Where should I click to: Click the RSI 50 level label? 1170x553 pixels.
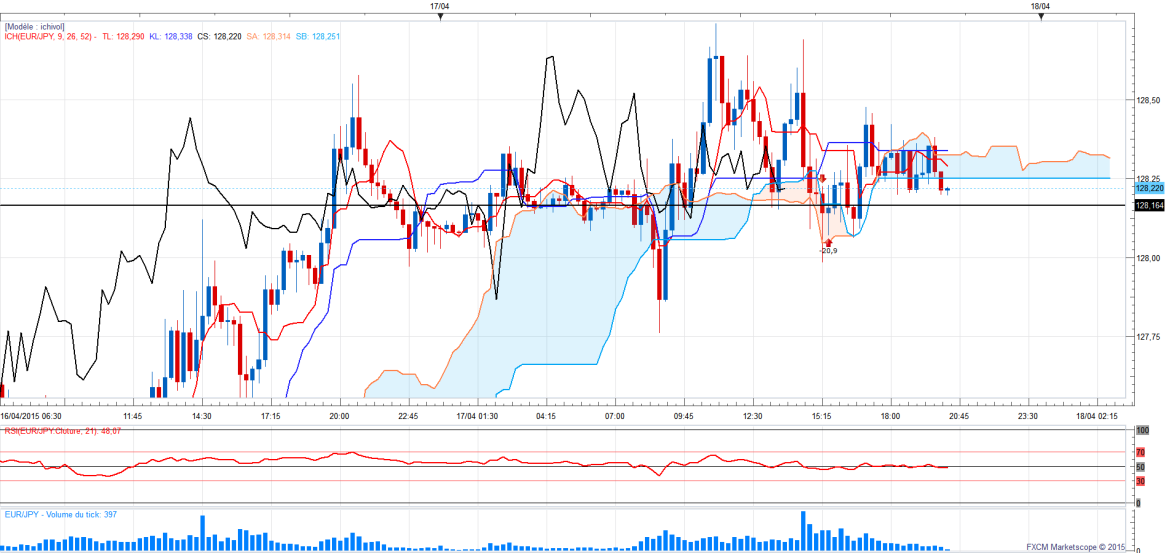(x=1140, y=467)
